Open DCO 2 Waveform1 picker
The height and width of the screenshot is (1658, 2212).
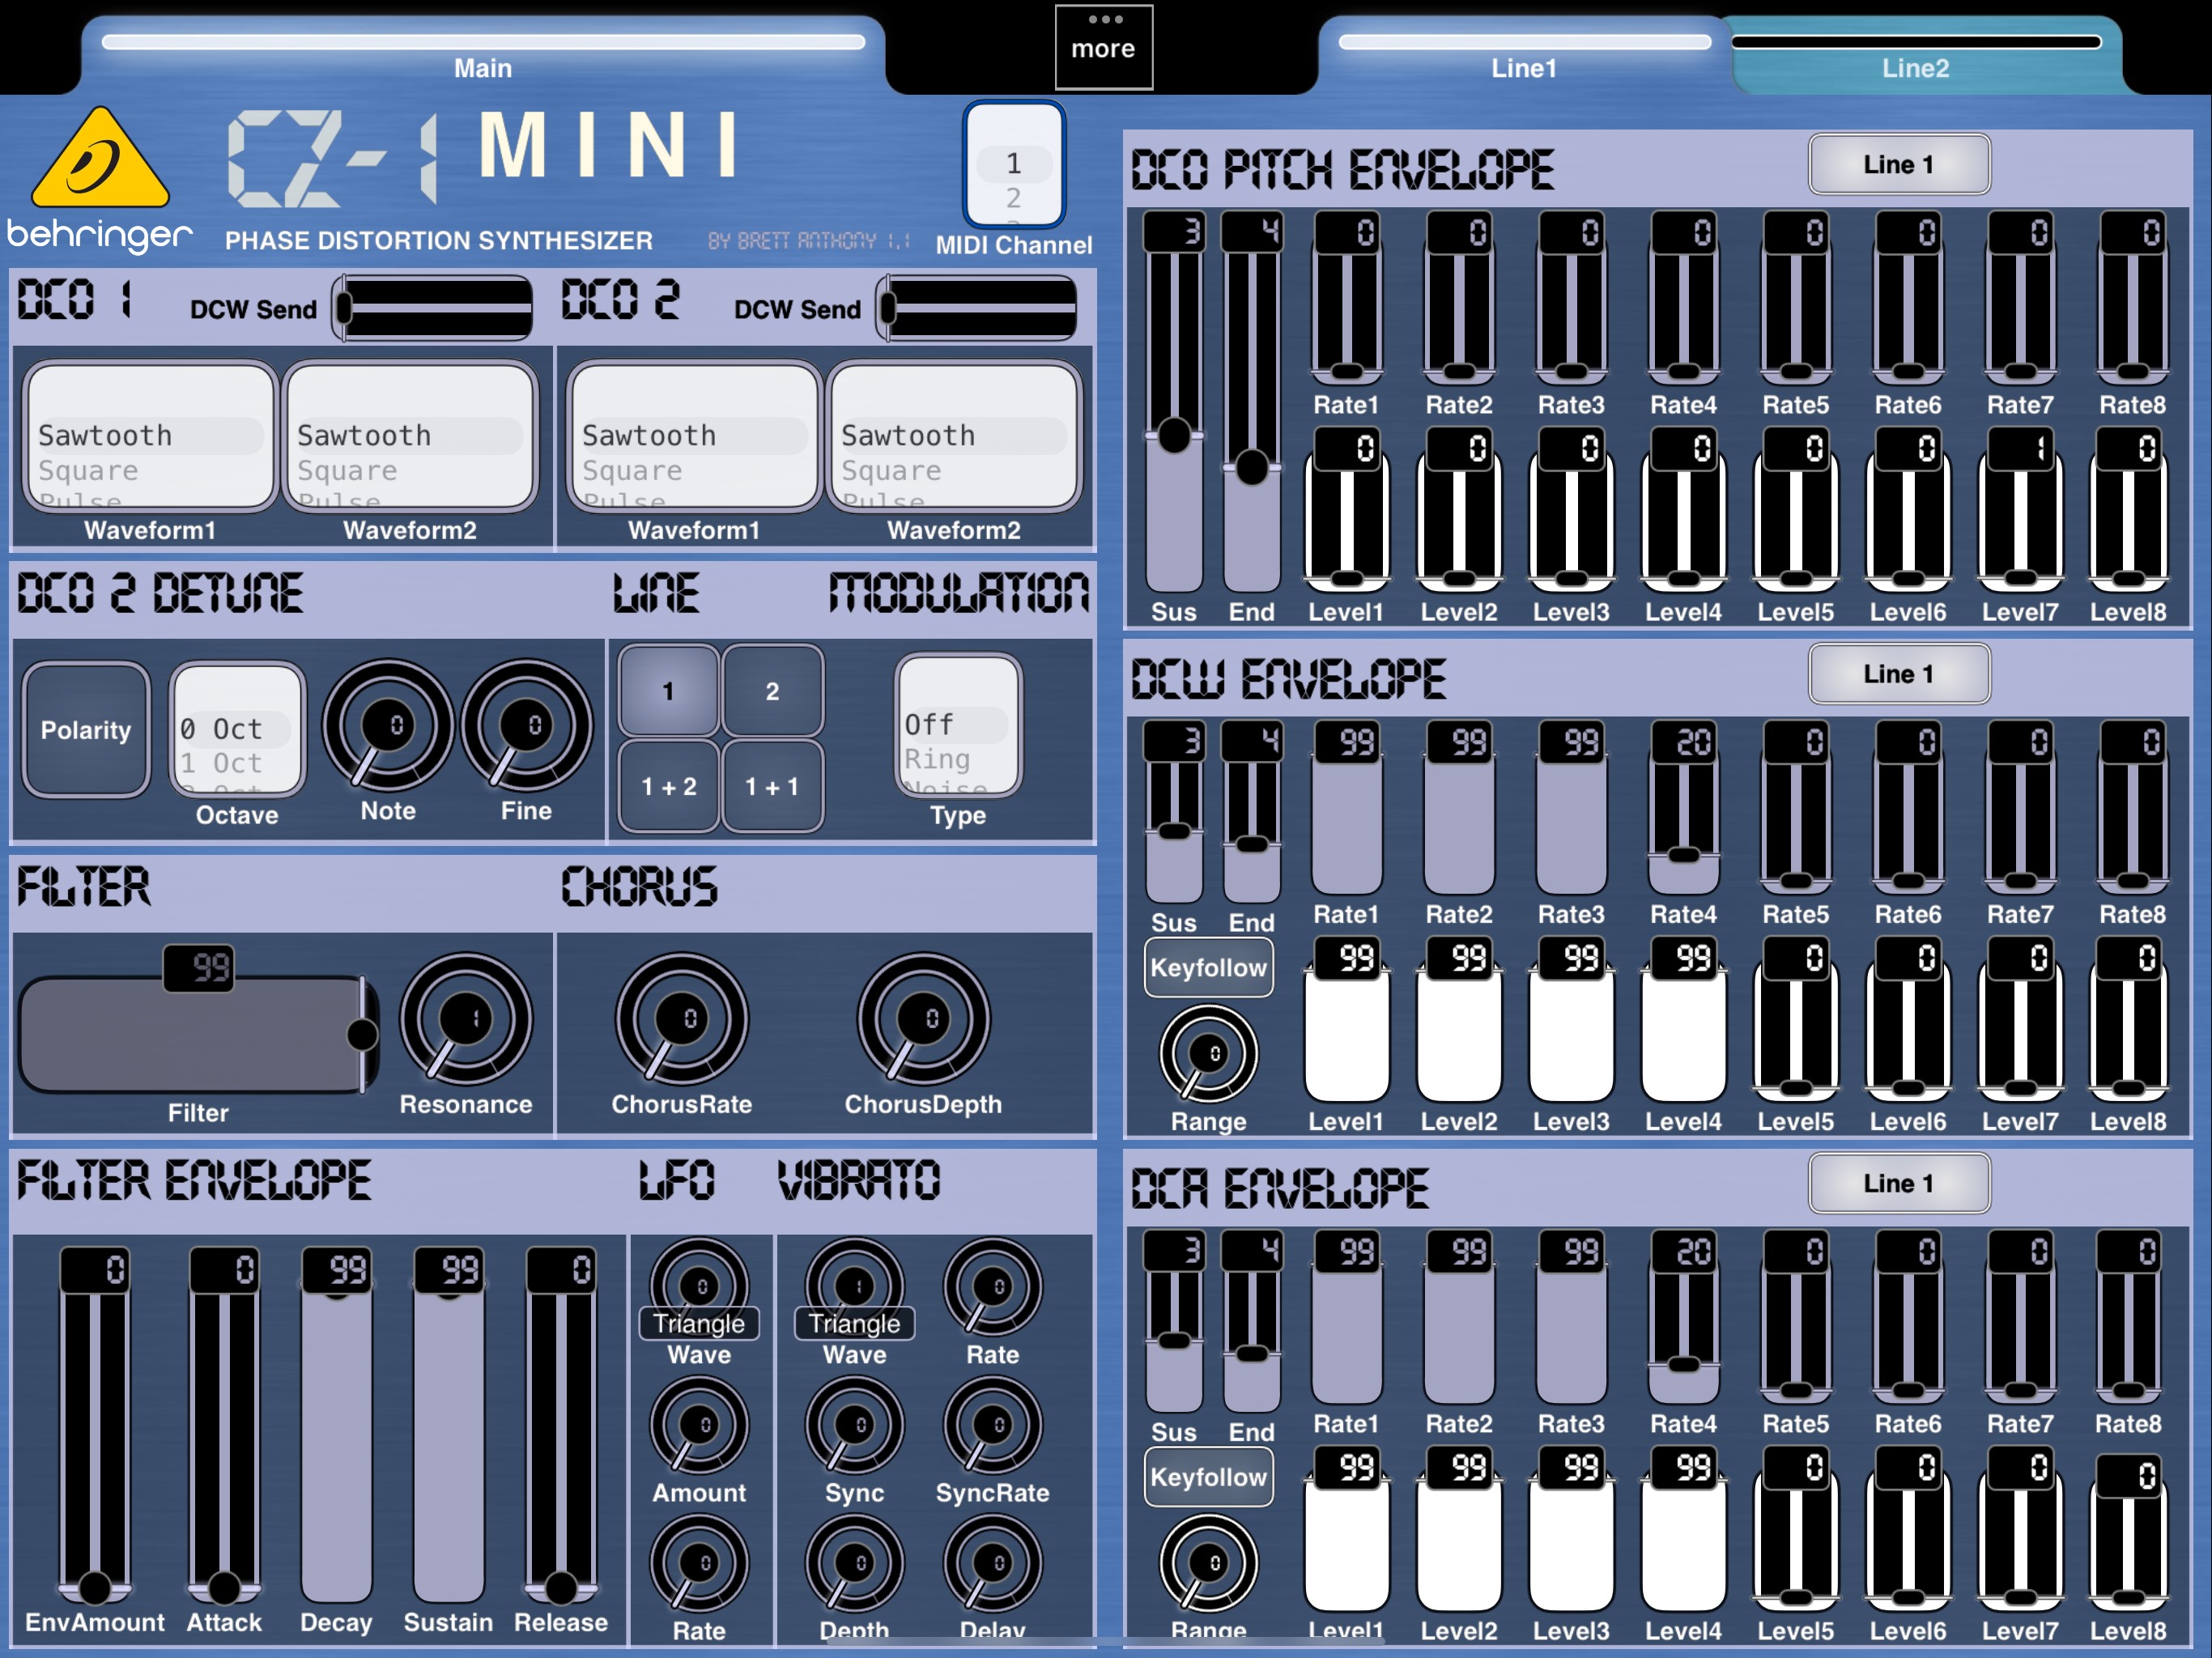(694, 437)
